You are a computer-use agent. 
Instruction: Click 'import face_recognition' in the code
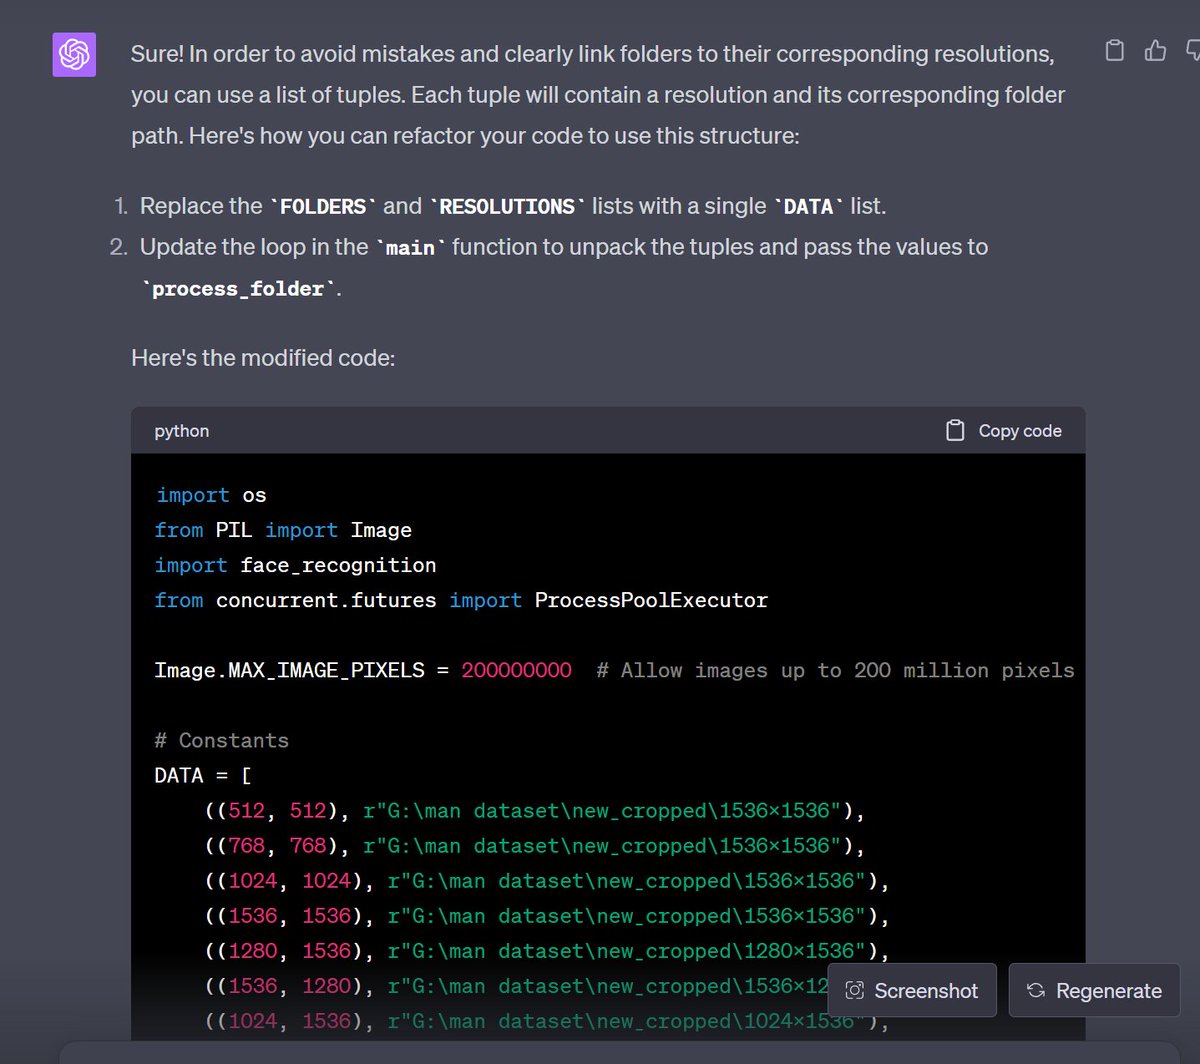(x=295, y=565)
